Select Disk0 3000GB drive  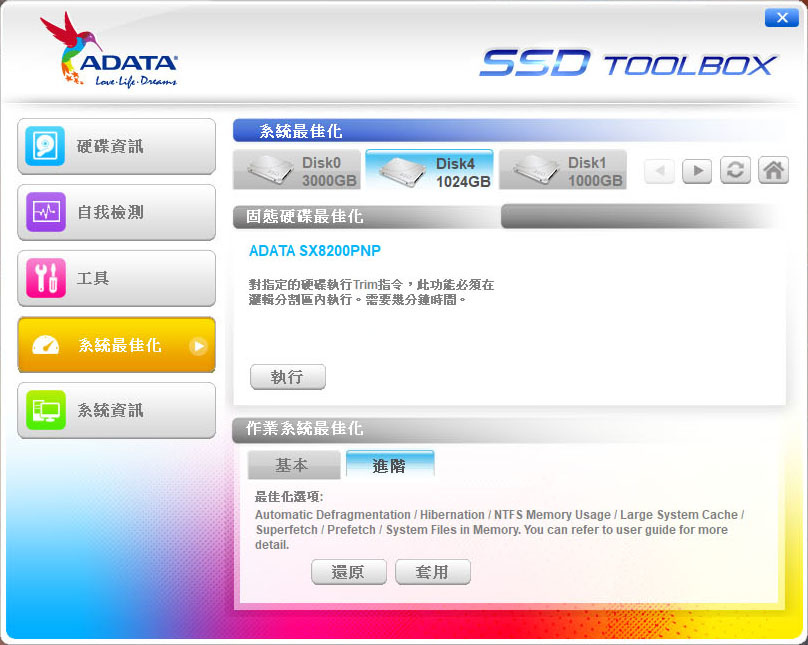click(x=297, y=170)
